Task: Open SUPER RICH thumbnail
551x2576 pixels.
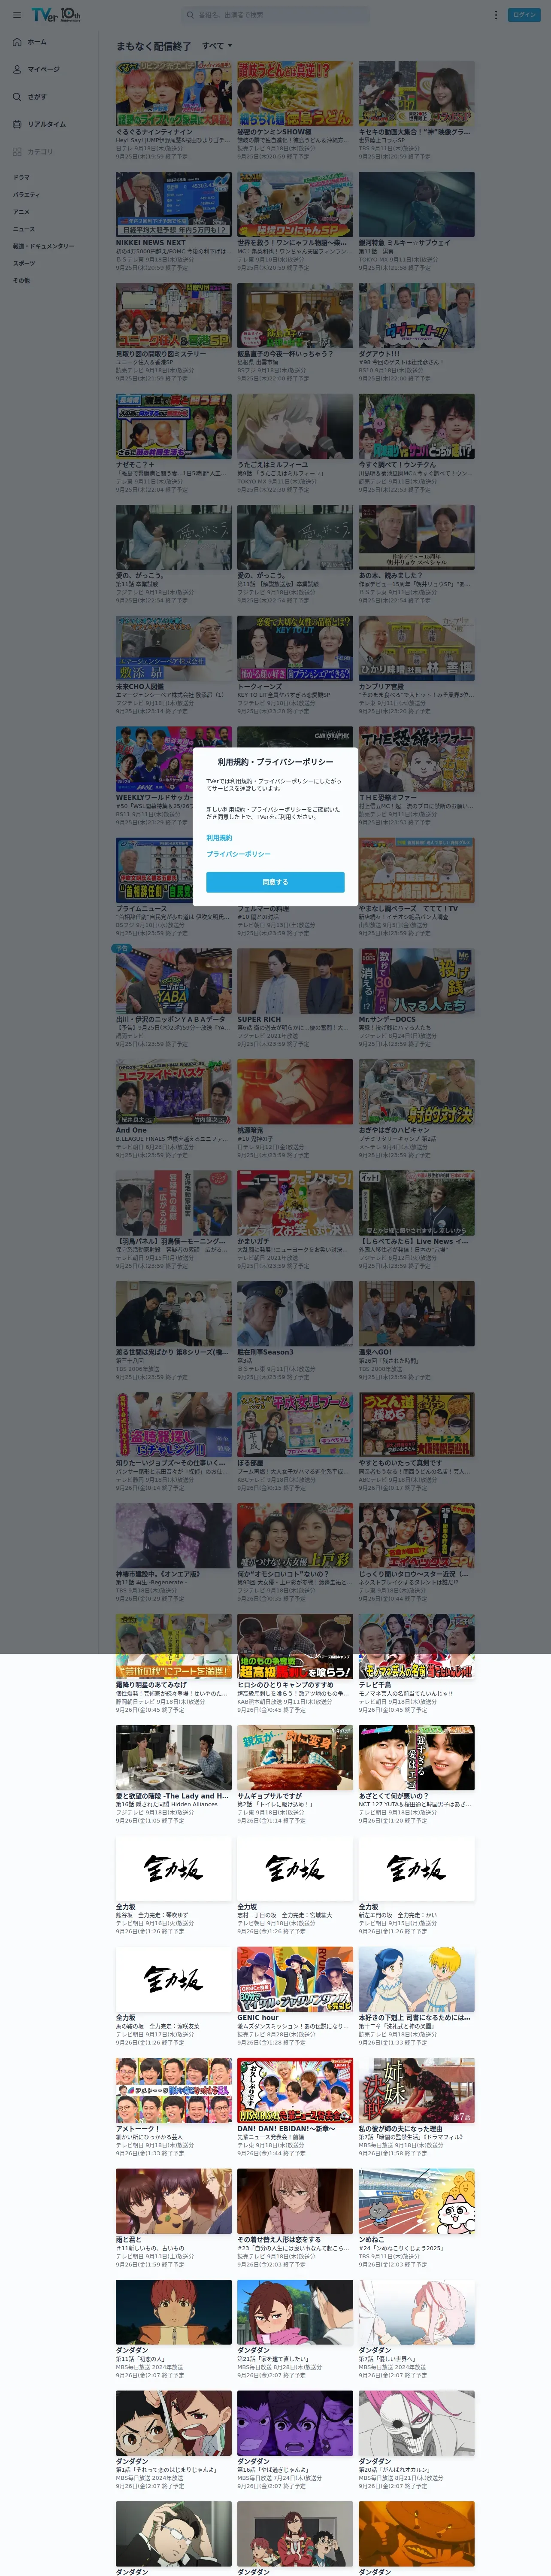Action: pos(295,981)
